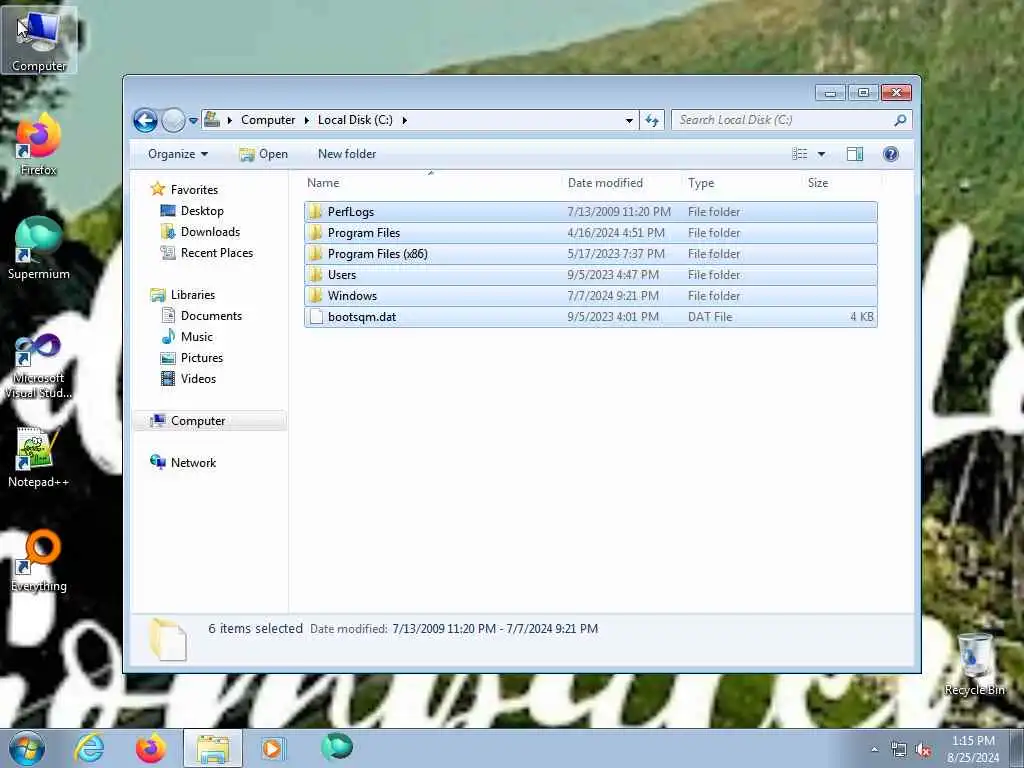Click the Notepad++ desktop shortcut

[39, 457]
